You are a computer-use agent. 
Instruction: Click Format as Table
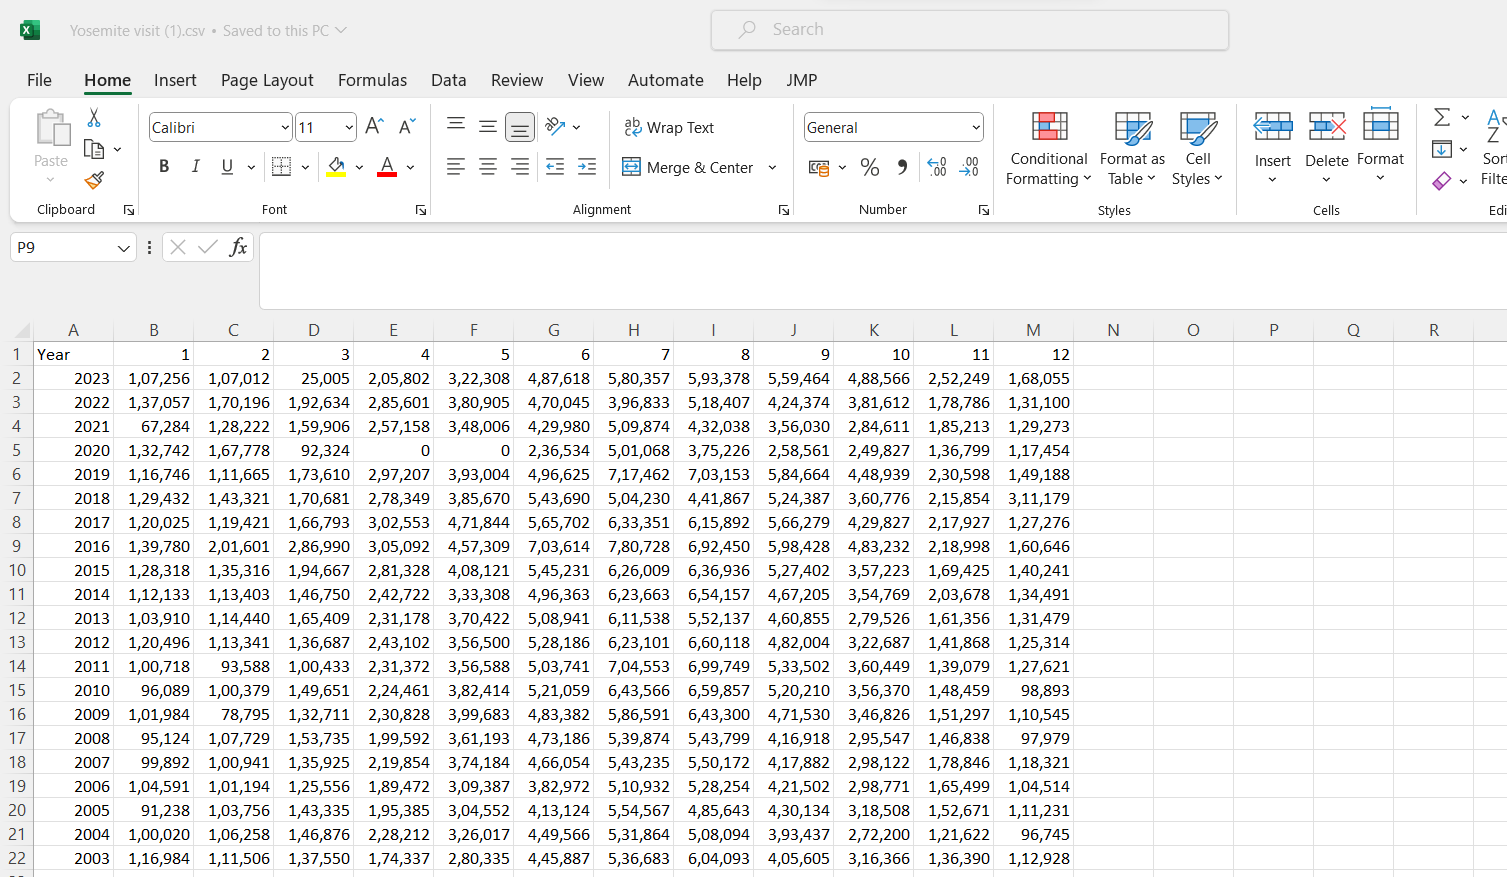click(x=1131, y=150)
